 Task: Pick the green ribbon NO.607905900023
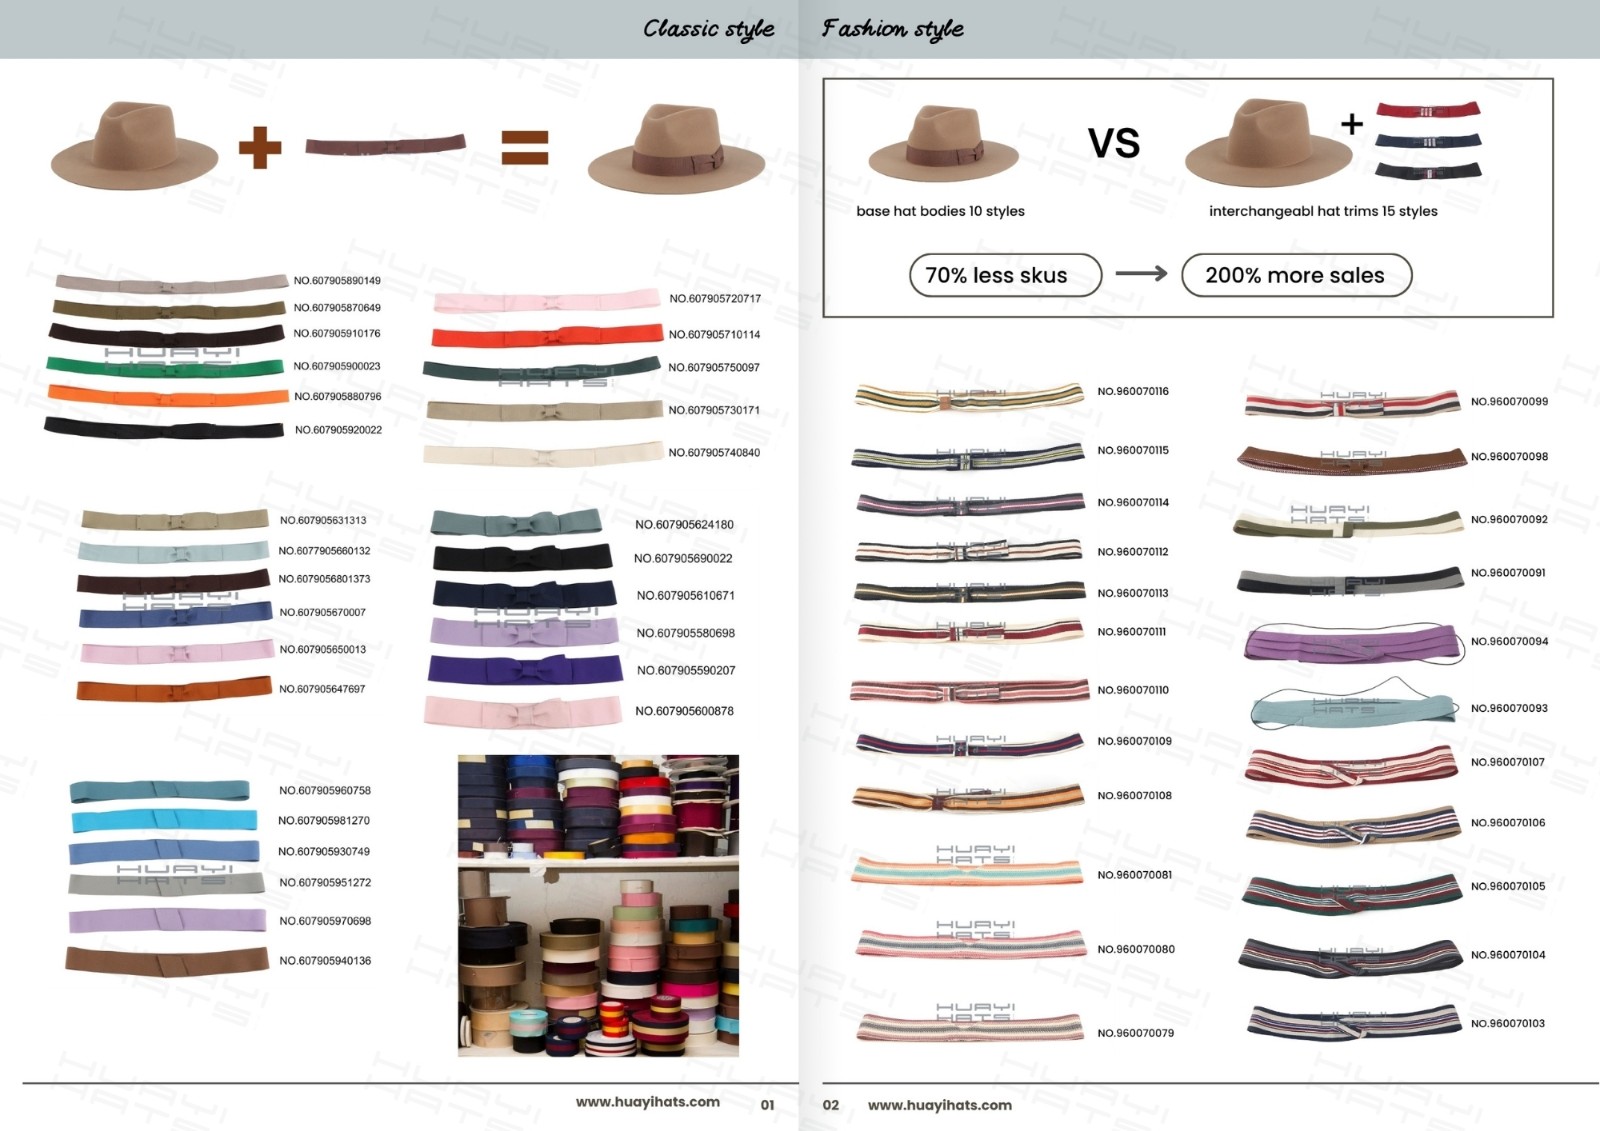pos(166,366)
